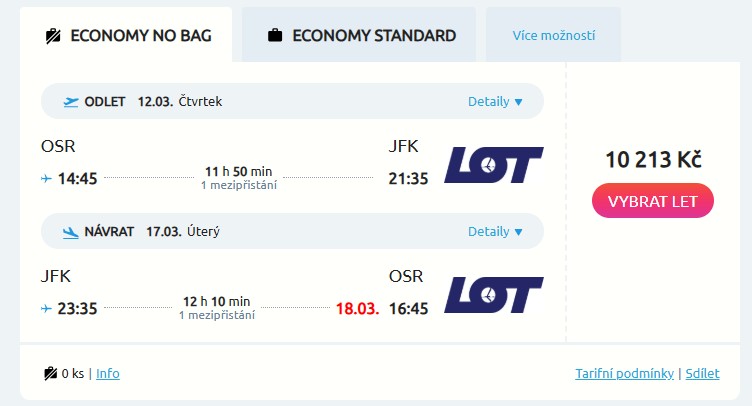Click the return plane icon beside NÁVRAT
The image size is (752, 406).
[71, 232]
